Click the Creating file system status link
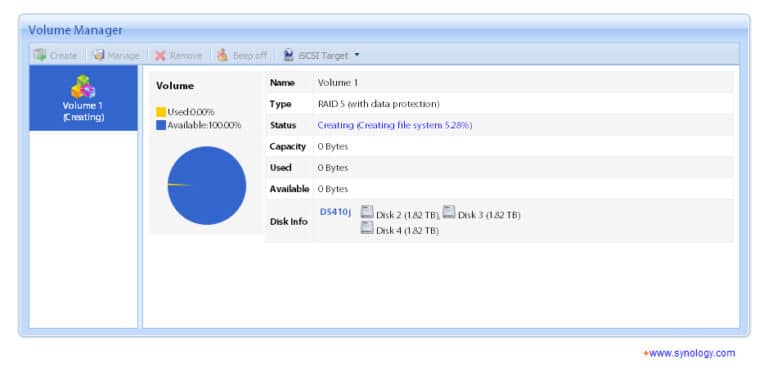 coord(394,125)
